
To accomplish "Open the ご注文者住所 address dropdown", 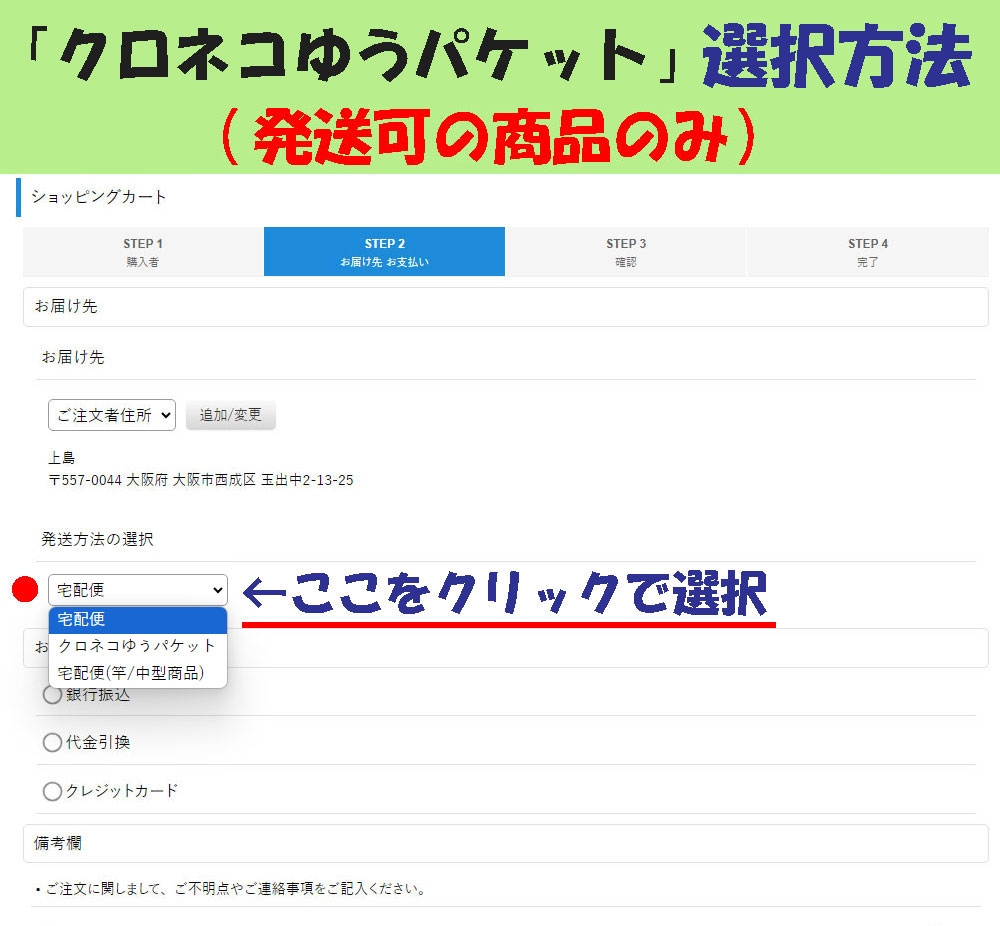I will pyautogui.click(x=112, y=415).
